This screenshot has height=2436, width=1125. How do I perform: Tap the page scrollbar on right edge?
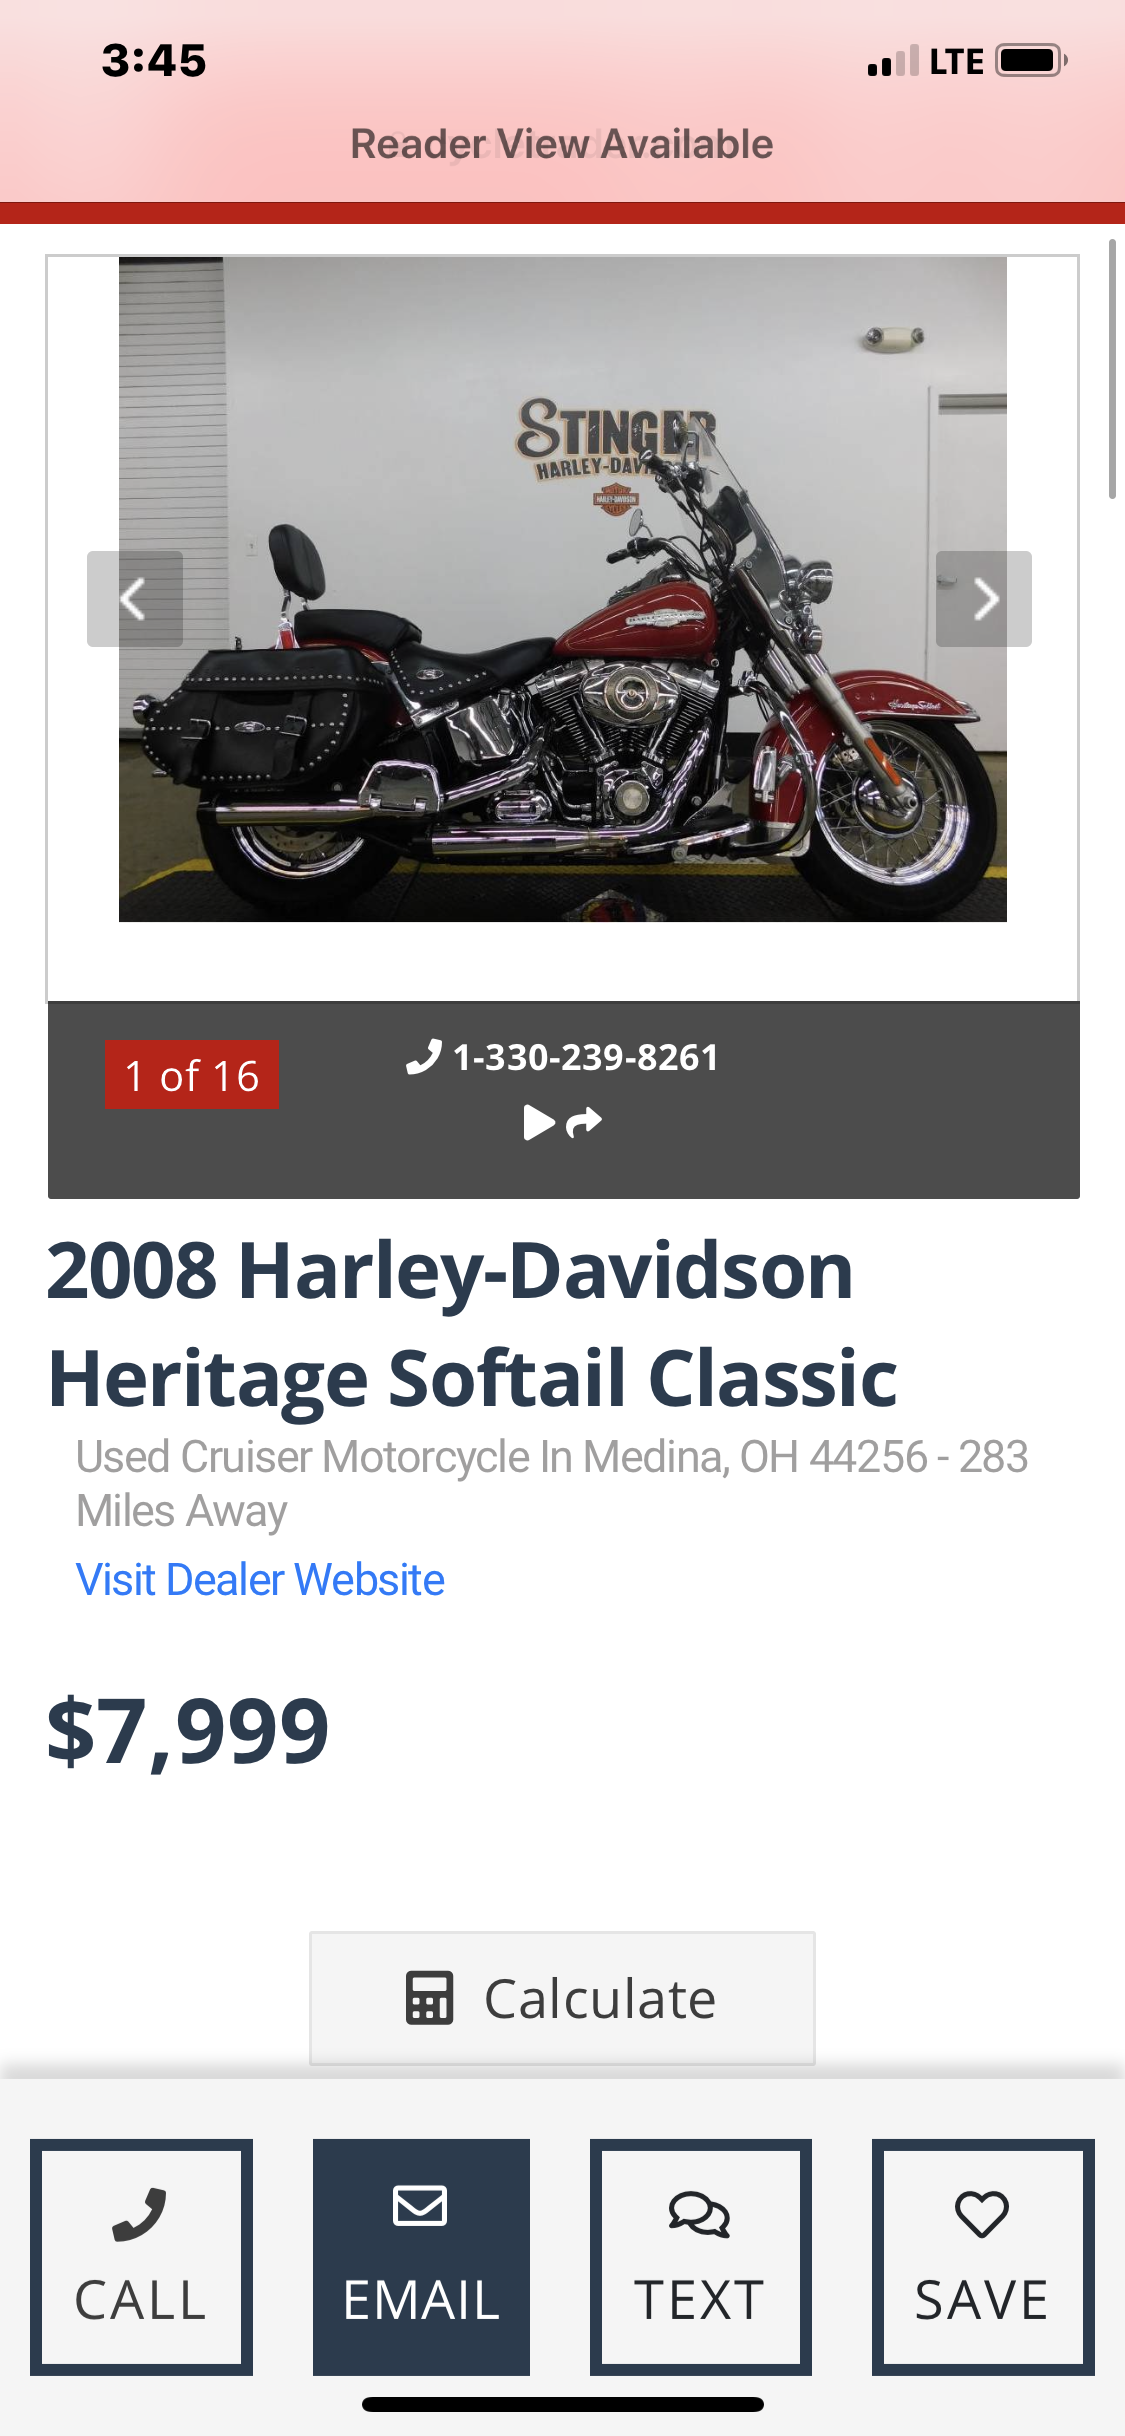[x=1112, y=368]
